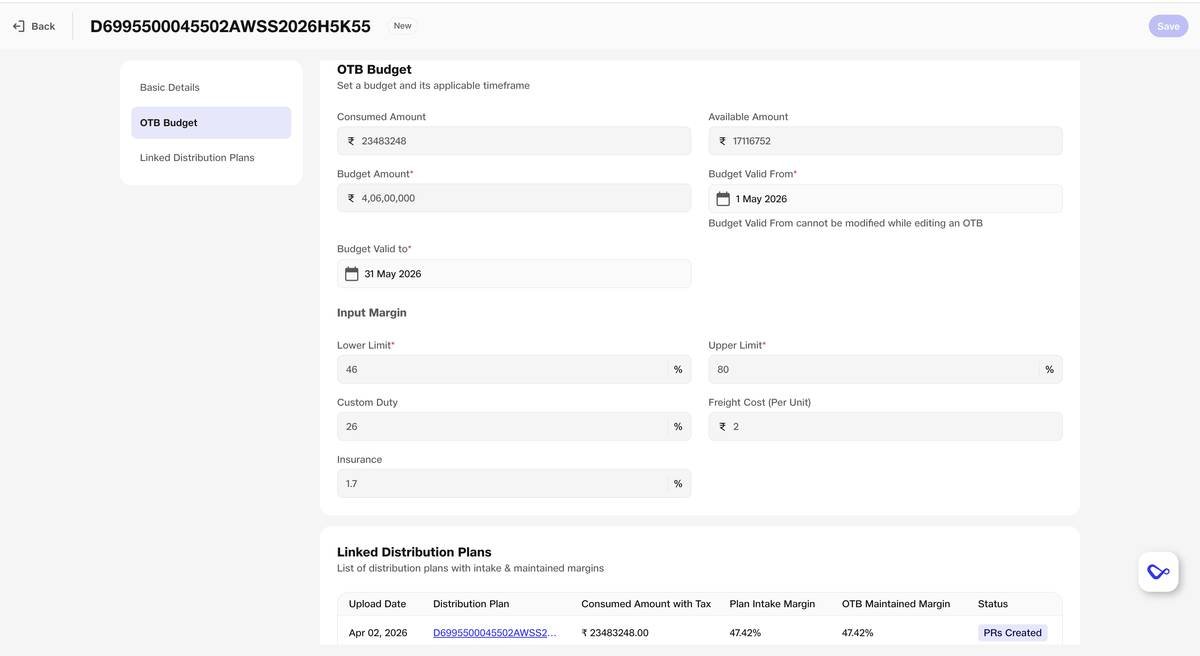Viewport: 1200px width, 656px height.
Task: Click percent suffix of Custom Duty field
Action: pyautogui.click(x=678, y=426)
